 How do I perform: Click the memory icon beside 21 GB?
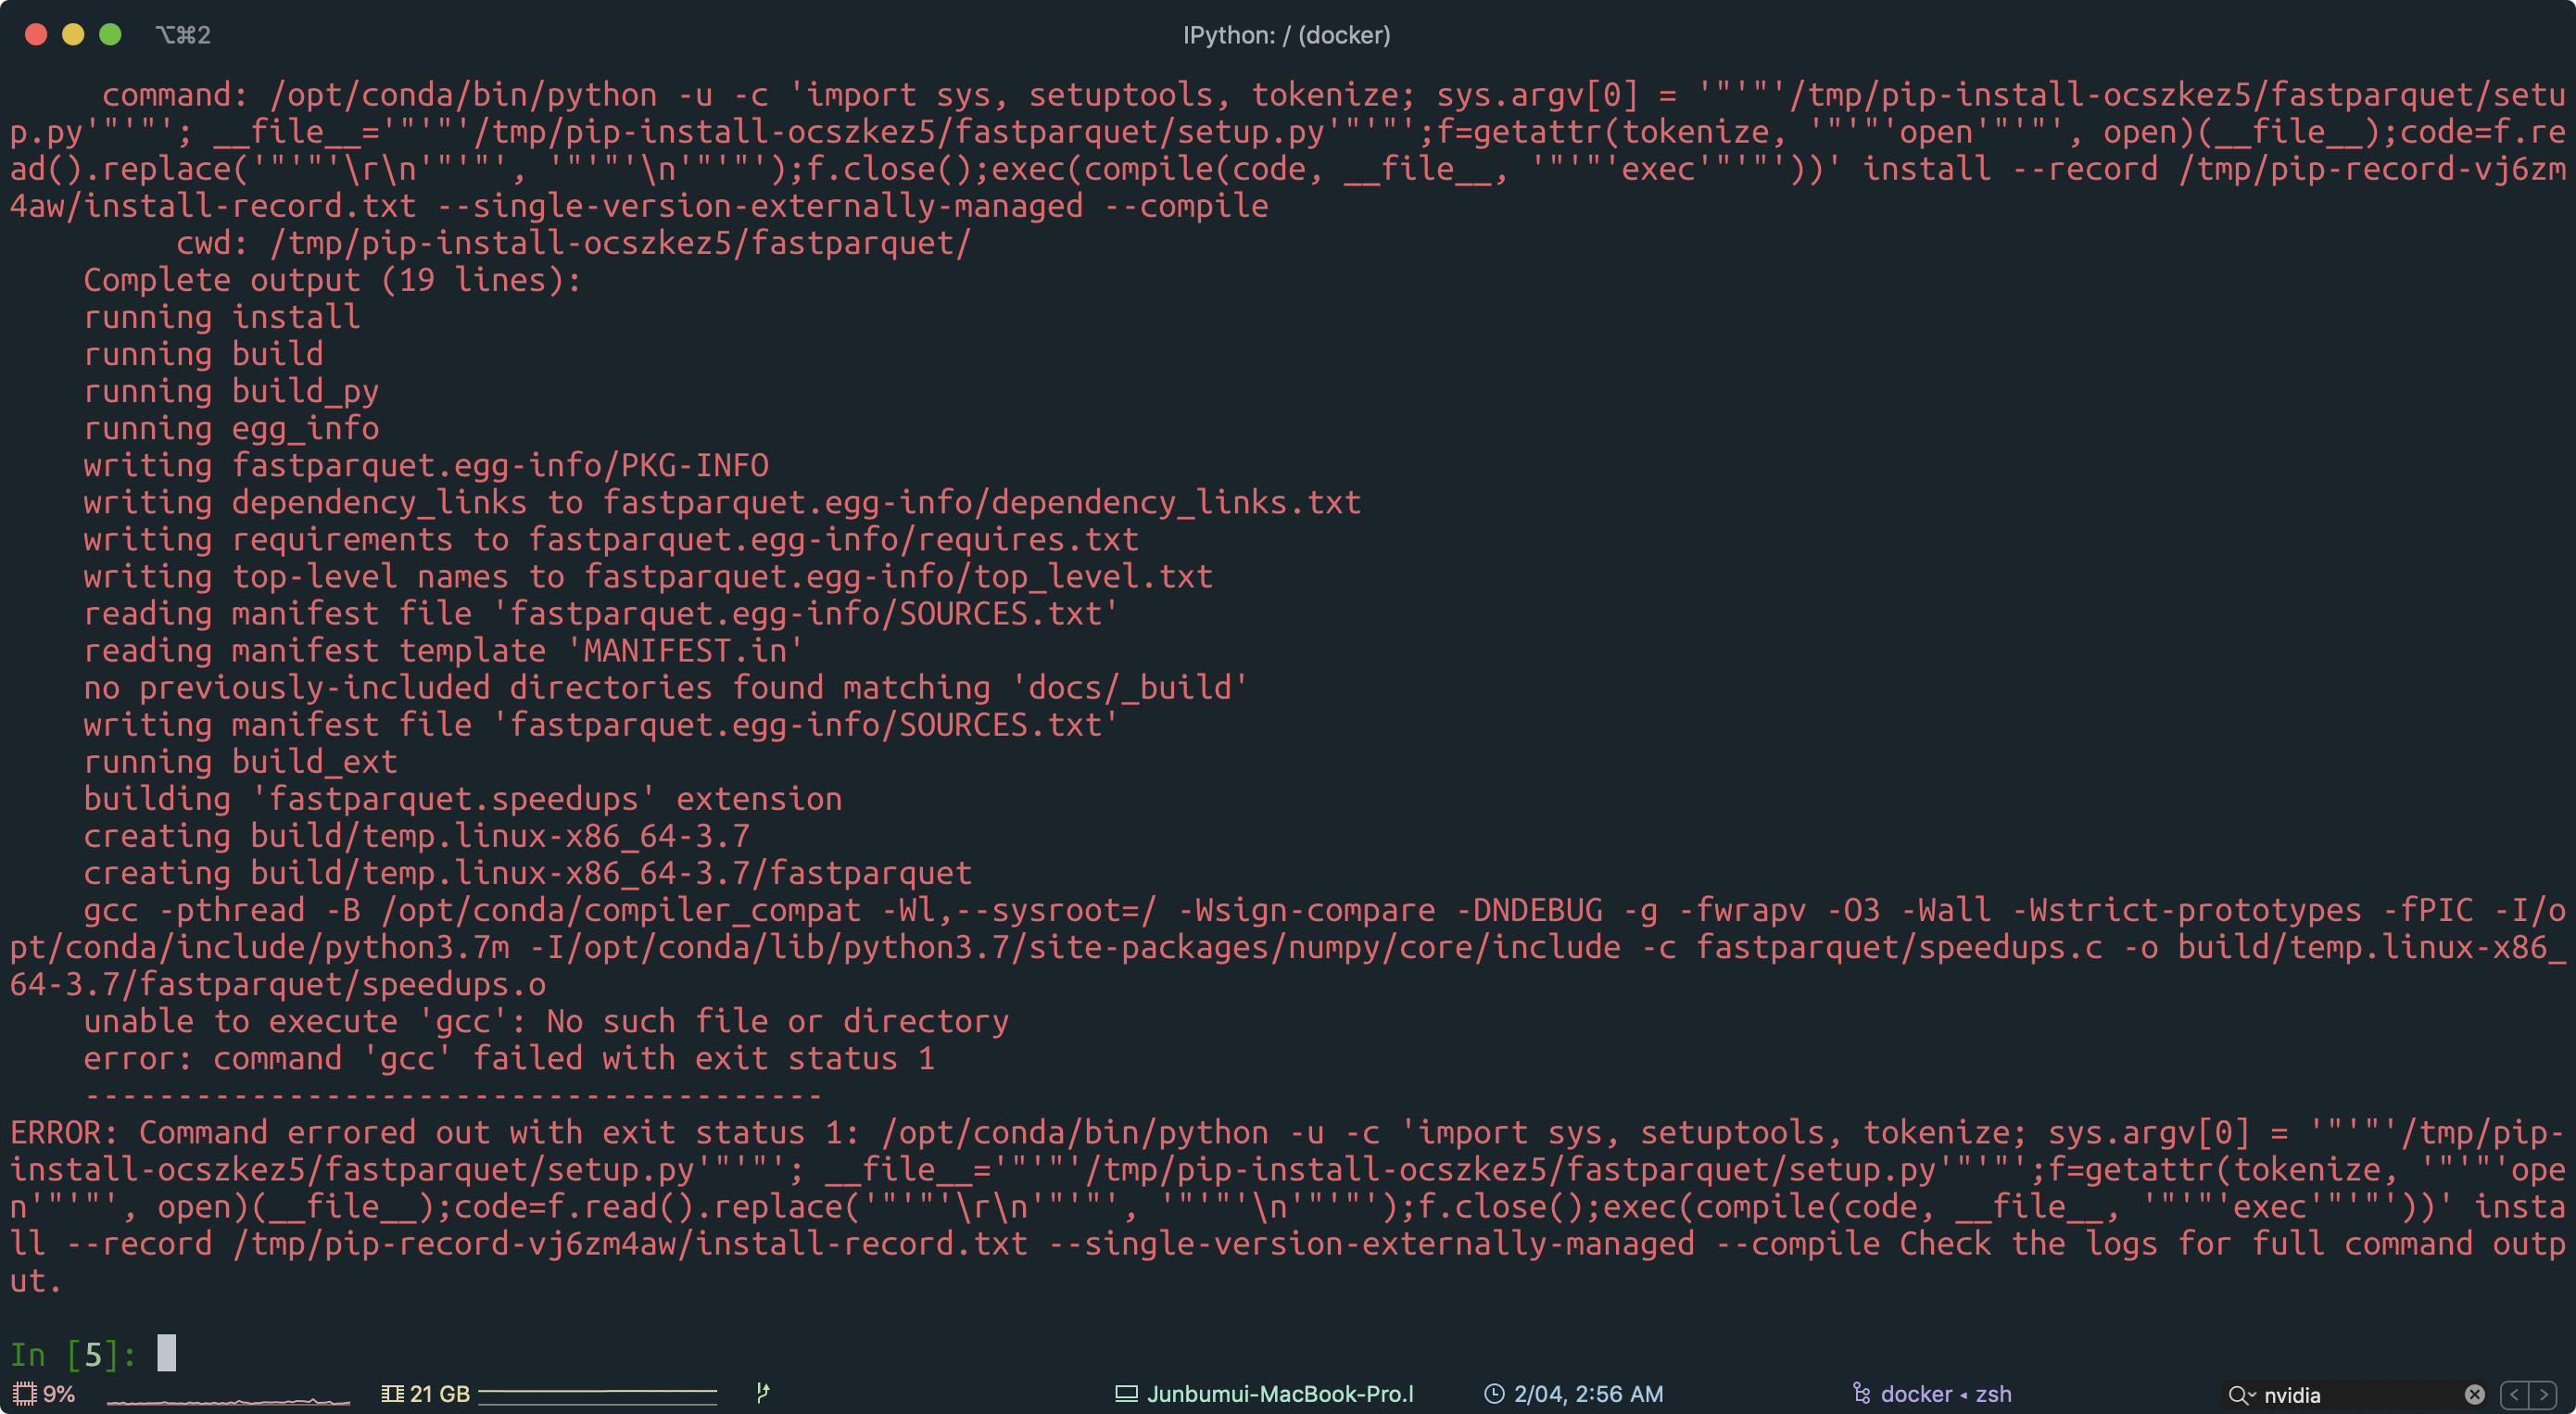pos(393,1392)
